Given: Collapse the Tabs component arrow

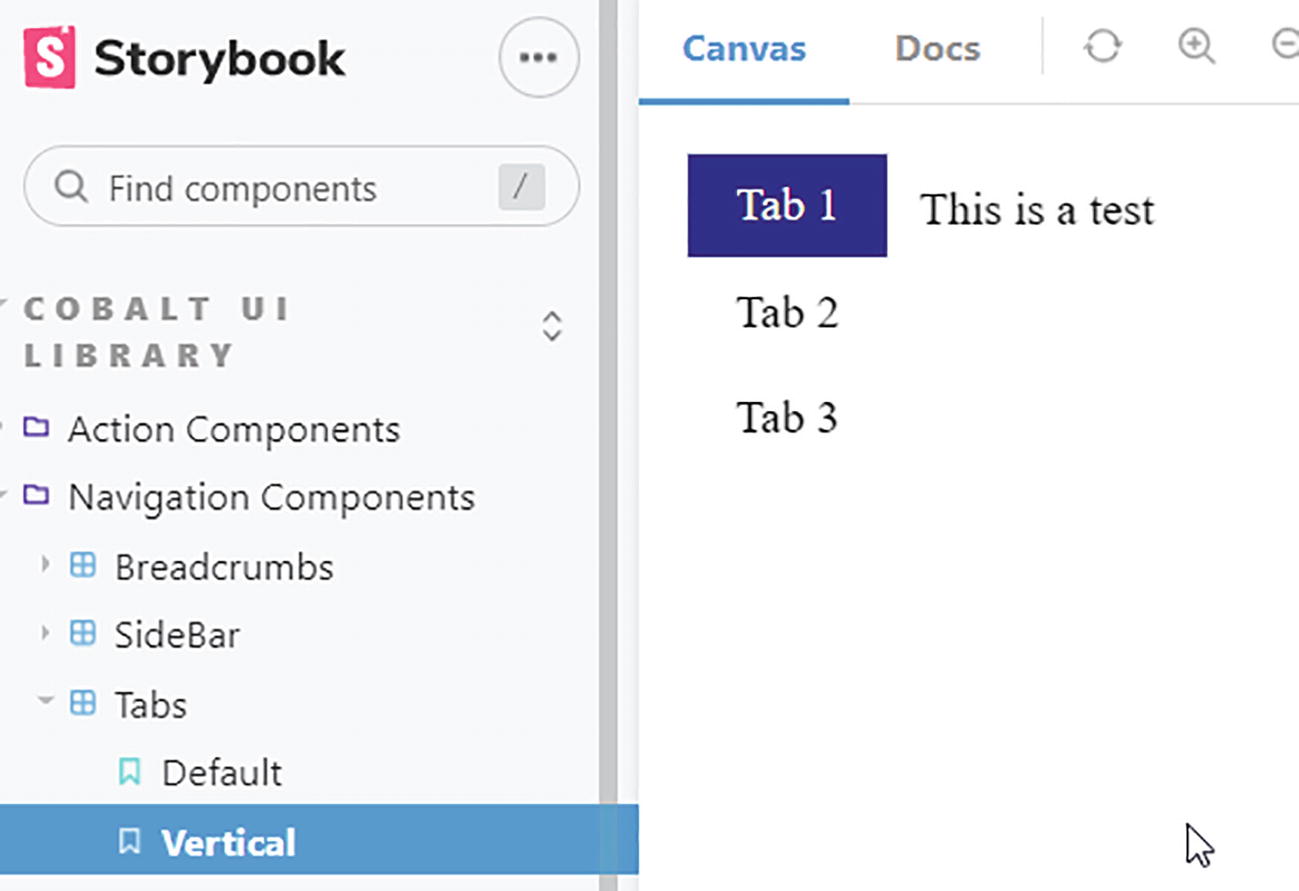Looking at the screenshot, I should pos(45,701).
